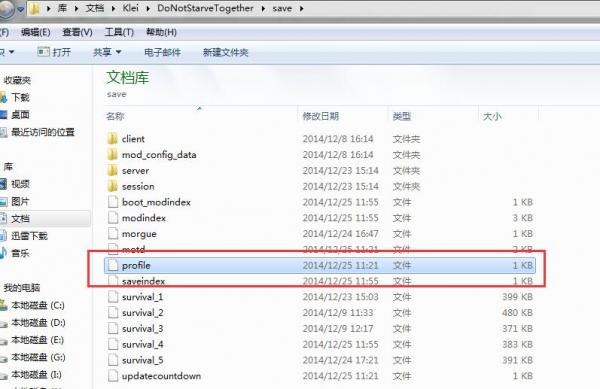
Task: Click the folder icon in address bar
Action: [35, 8]
